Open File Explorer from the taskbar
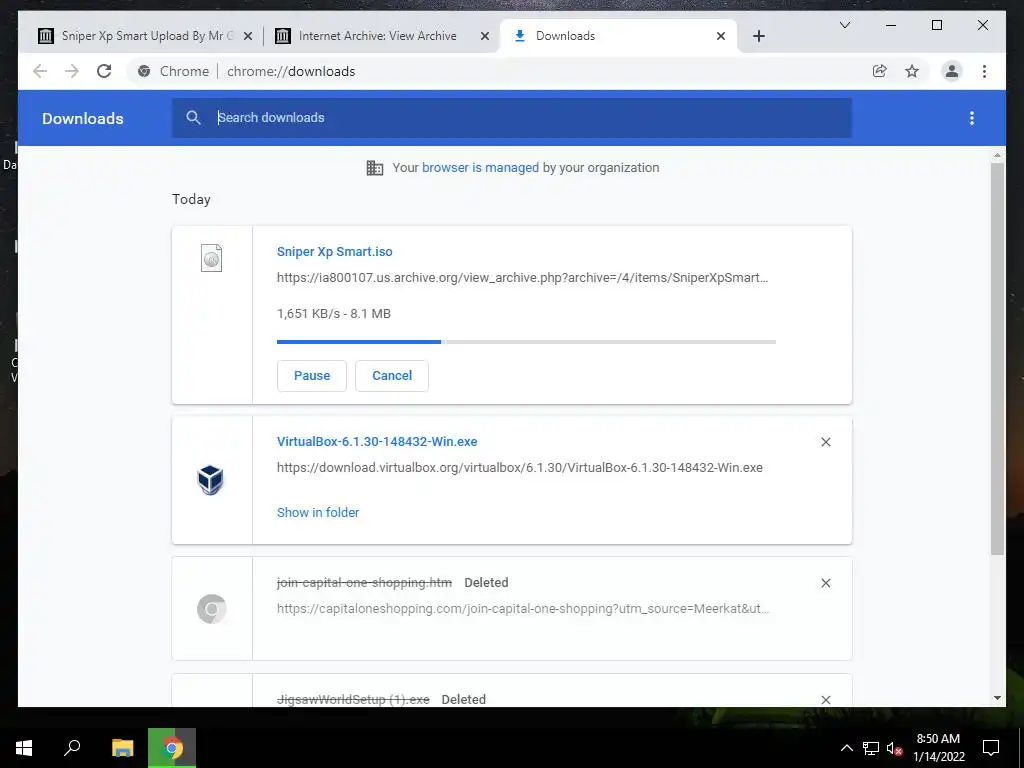Screen dimensions: 1024x768 [122, 748]
